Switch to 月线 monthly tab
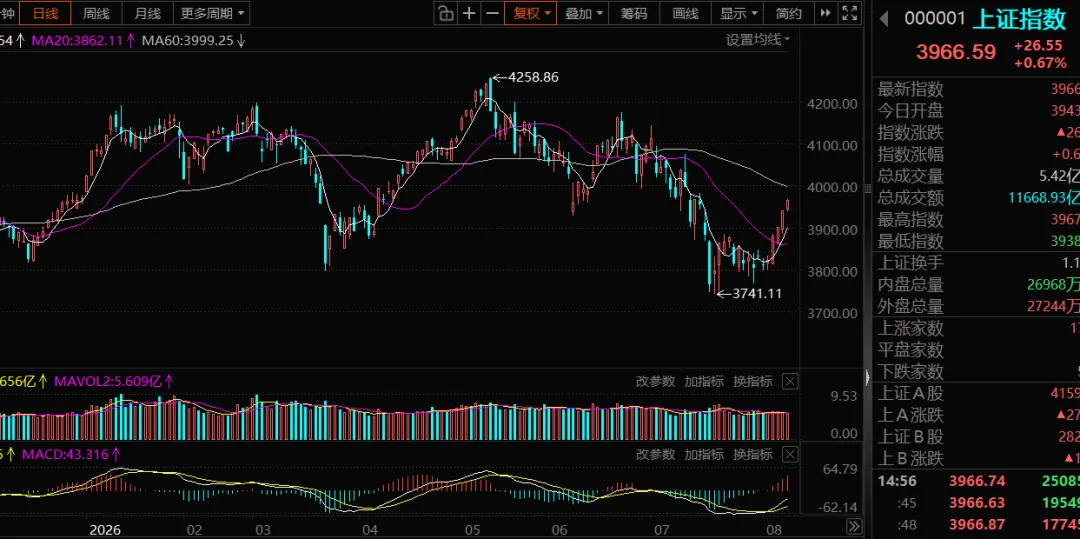 pyautogui.click(x=147, y=13)
